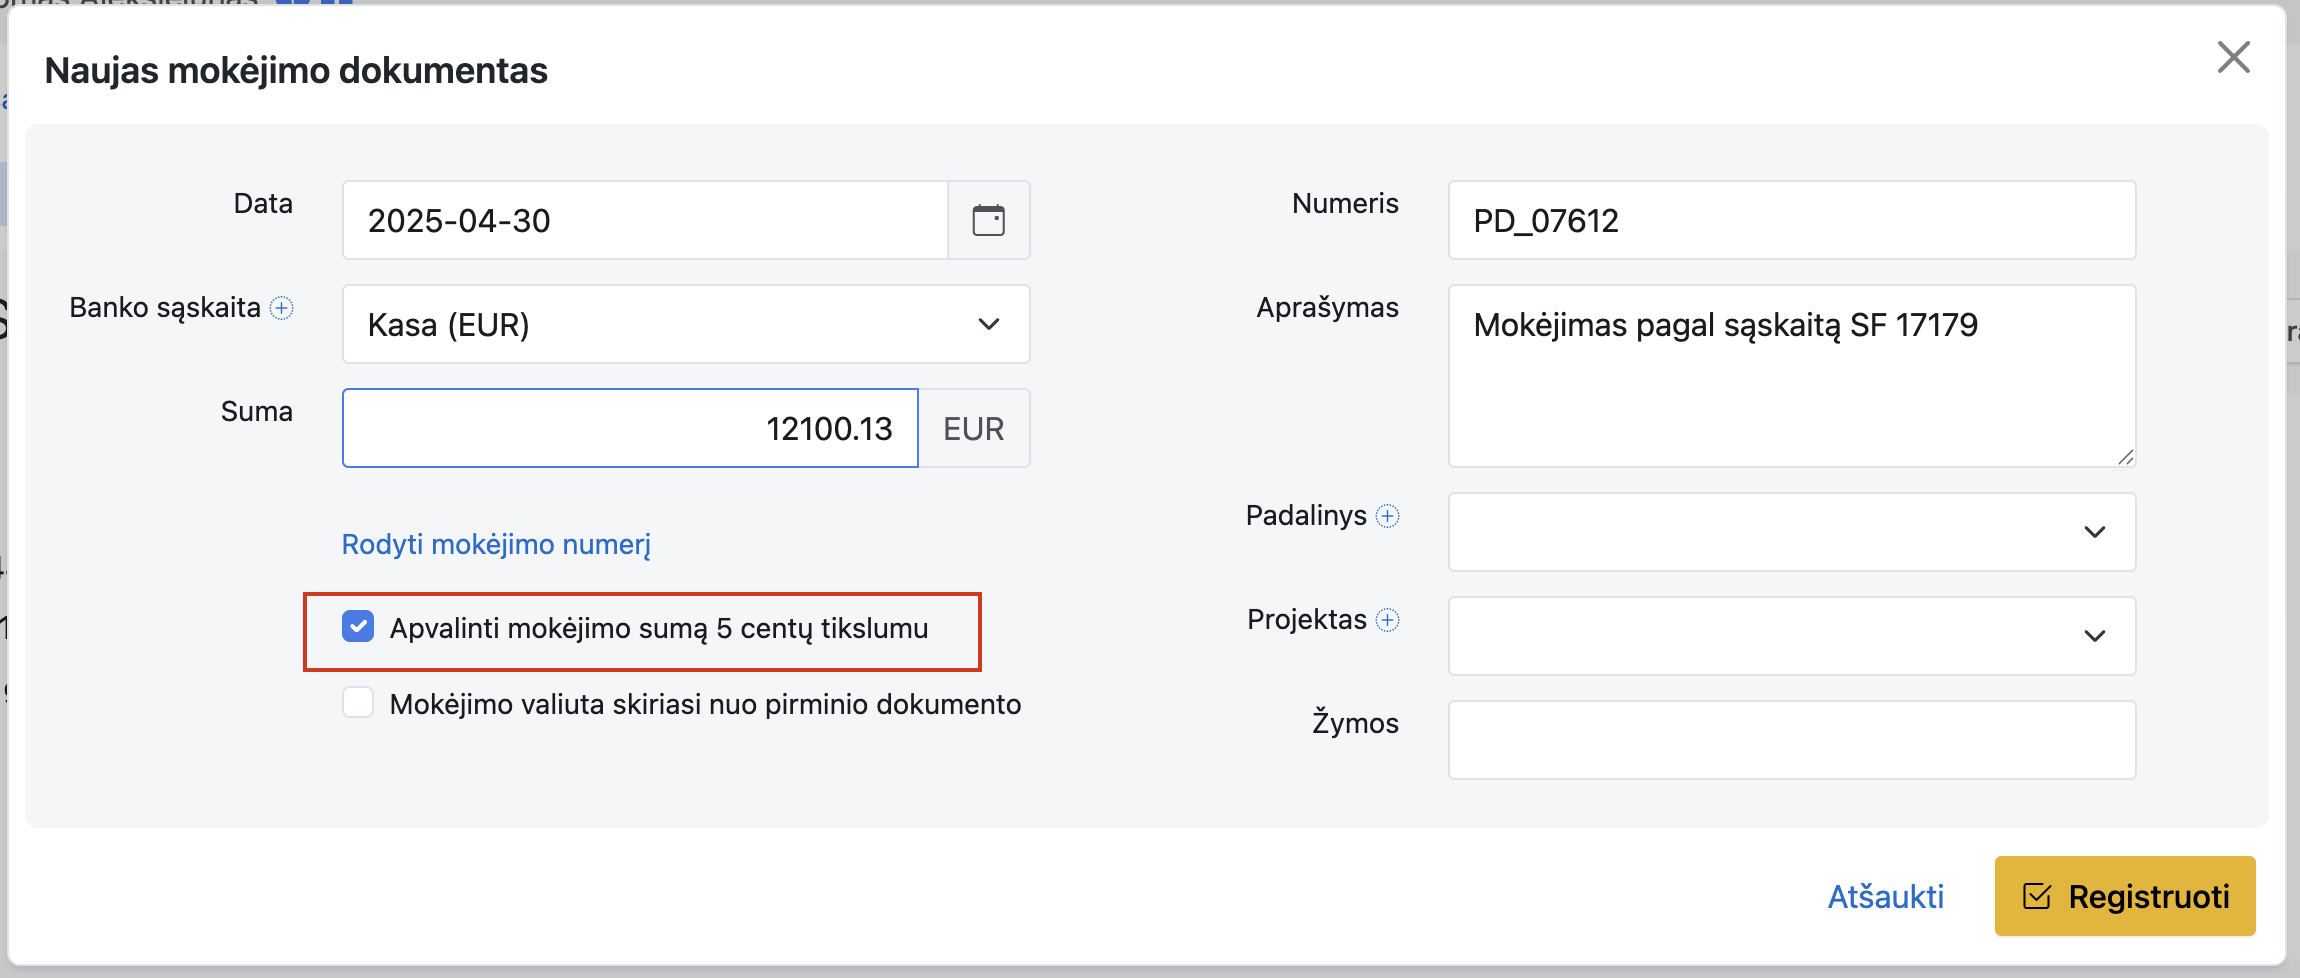Focus the Suma amount field

630,428
